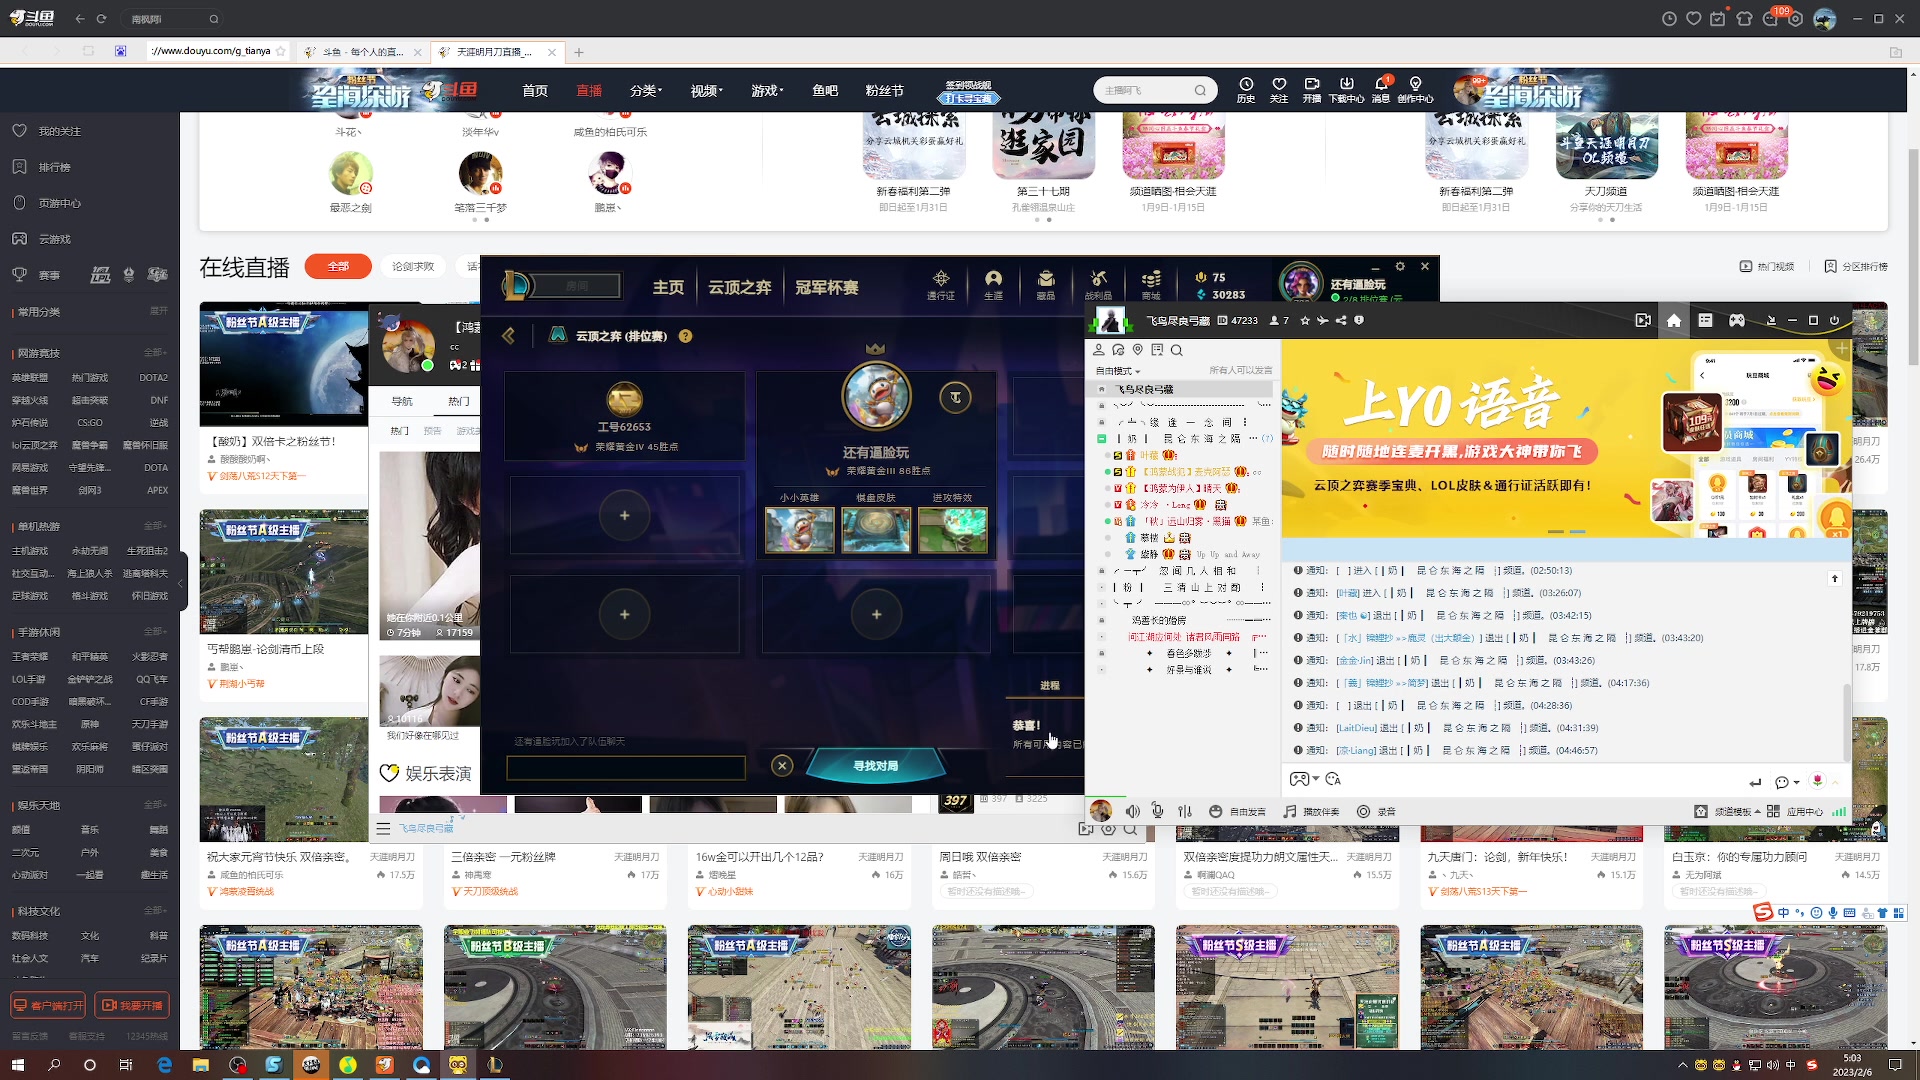The image size is (1920, 1080).
Task: Open the 通行证 pass icon in LoL client
Action: pyautogui.click(x=940, y=284)
